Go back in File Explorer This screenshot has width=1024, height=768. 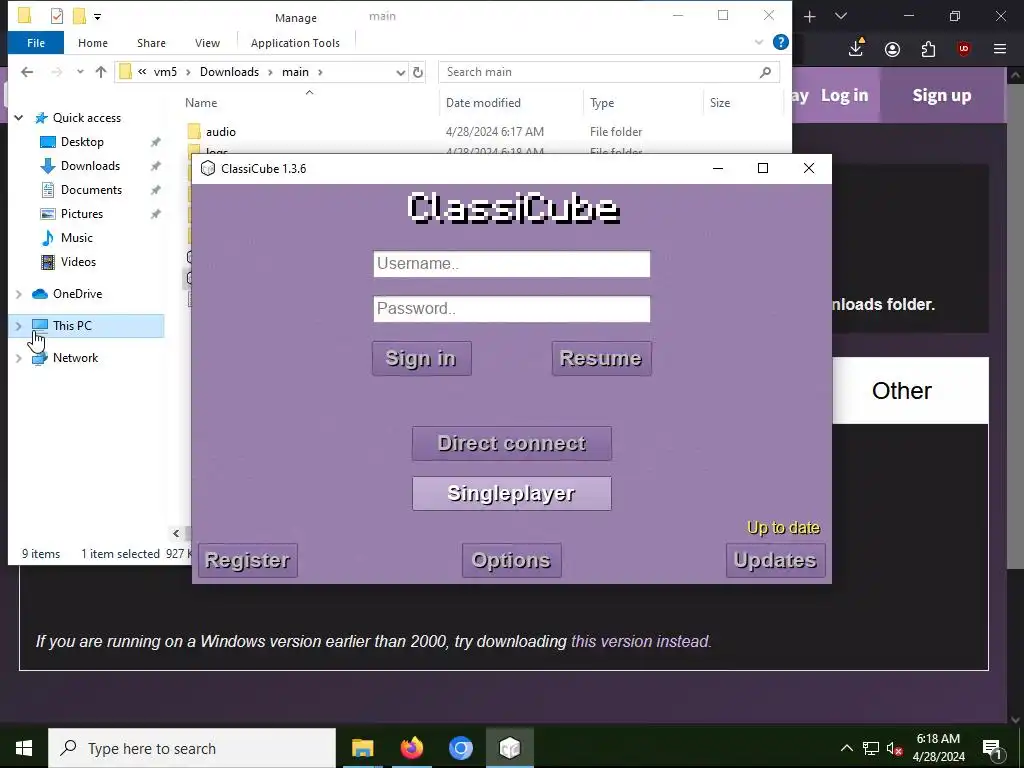click(x=27, y=72)
